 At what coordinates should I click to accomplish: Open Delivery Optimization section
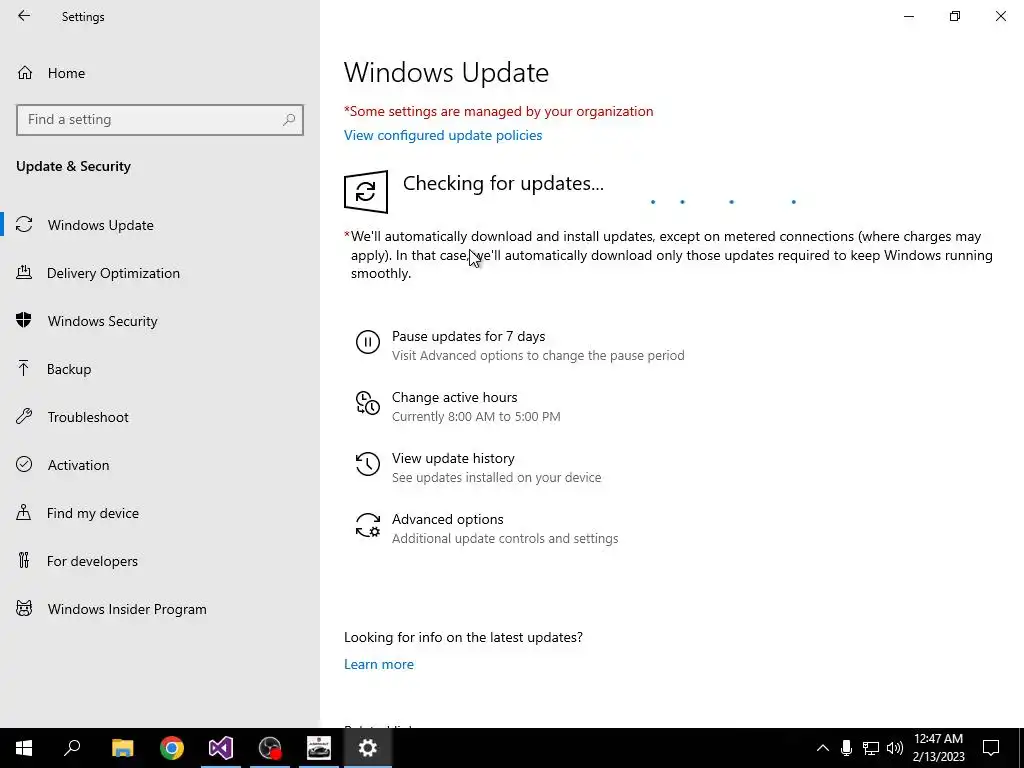(x=160, y=273)
